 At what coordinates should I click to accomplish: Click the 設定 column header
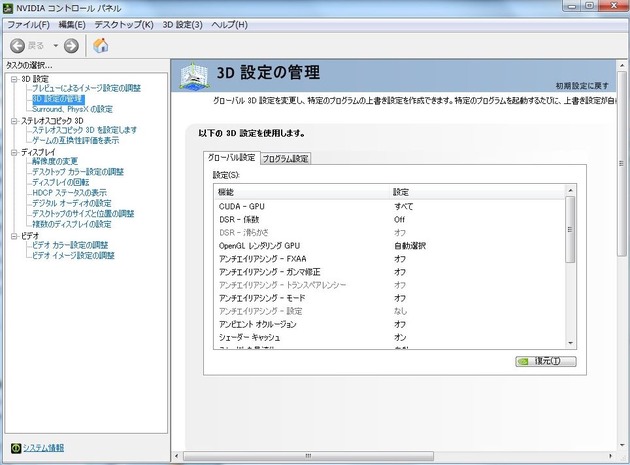[477, 193]
